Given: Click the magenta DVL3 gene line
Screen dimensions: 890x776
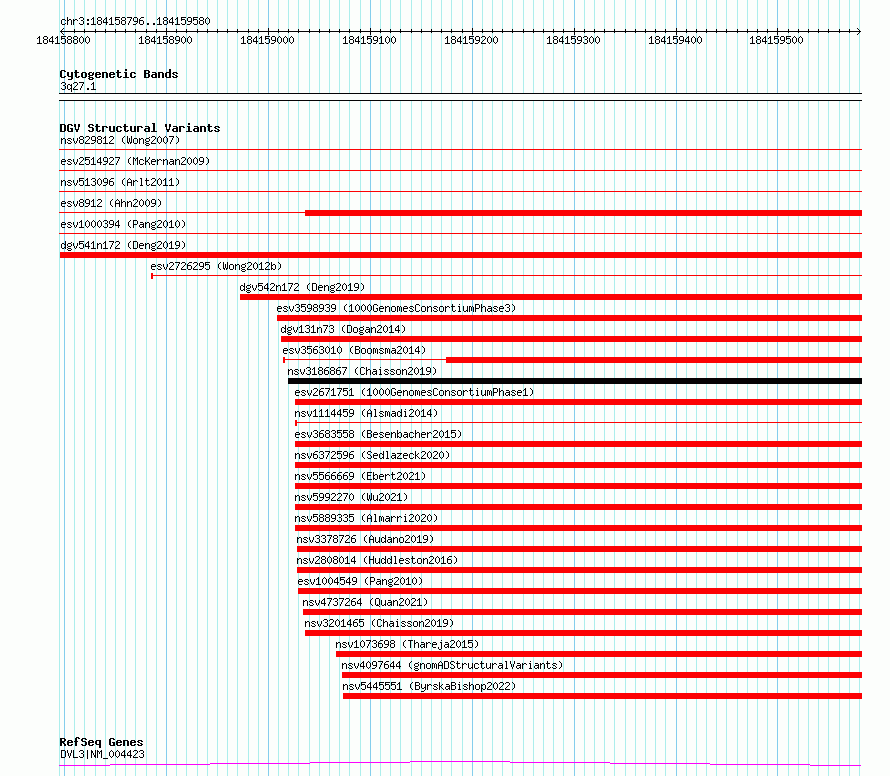Looking at the screenshot, I should click(x=460, y=764).
